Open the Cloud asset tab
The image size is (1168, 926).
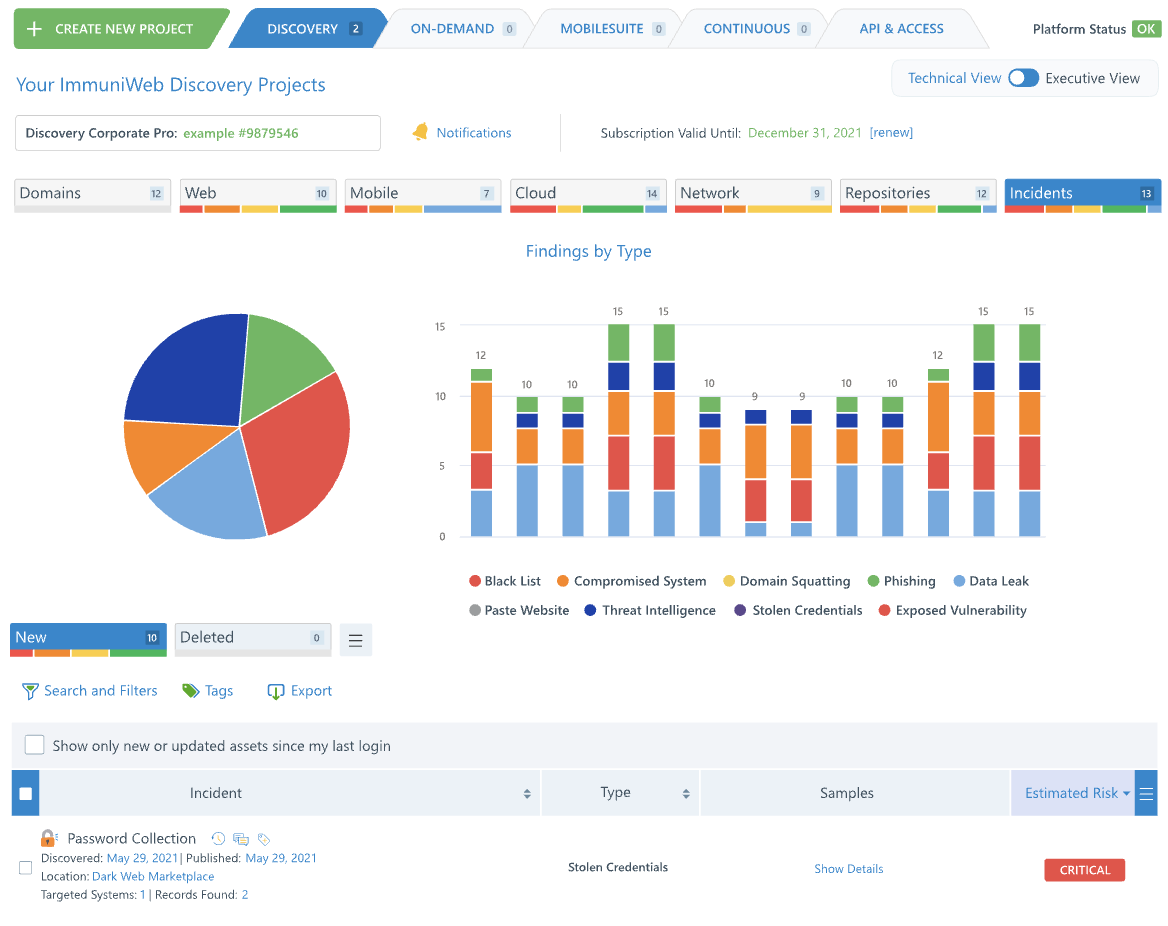(588, 195)
